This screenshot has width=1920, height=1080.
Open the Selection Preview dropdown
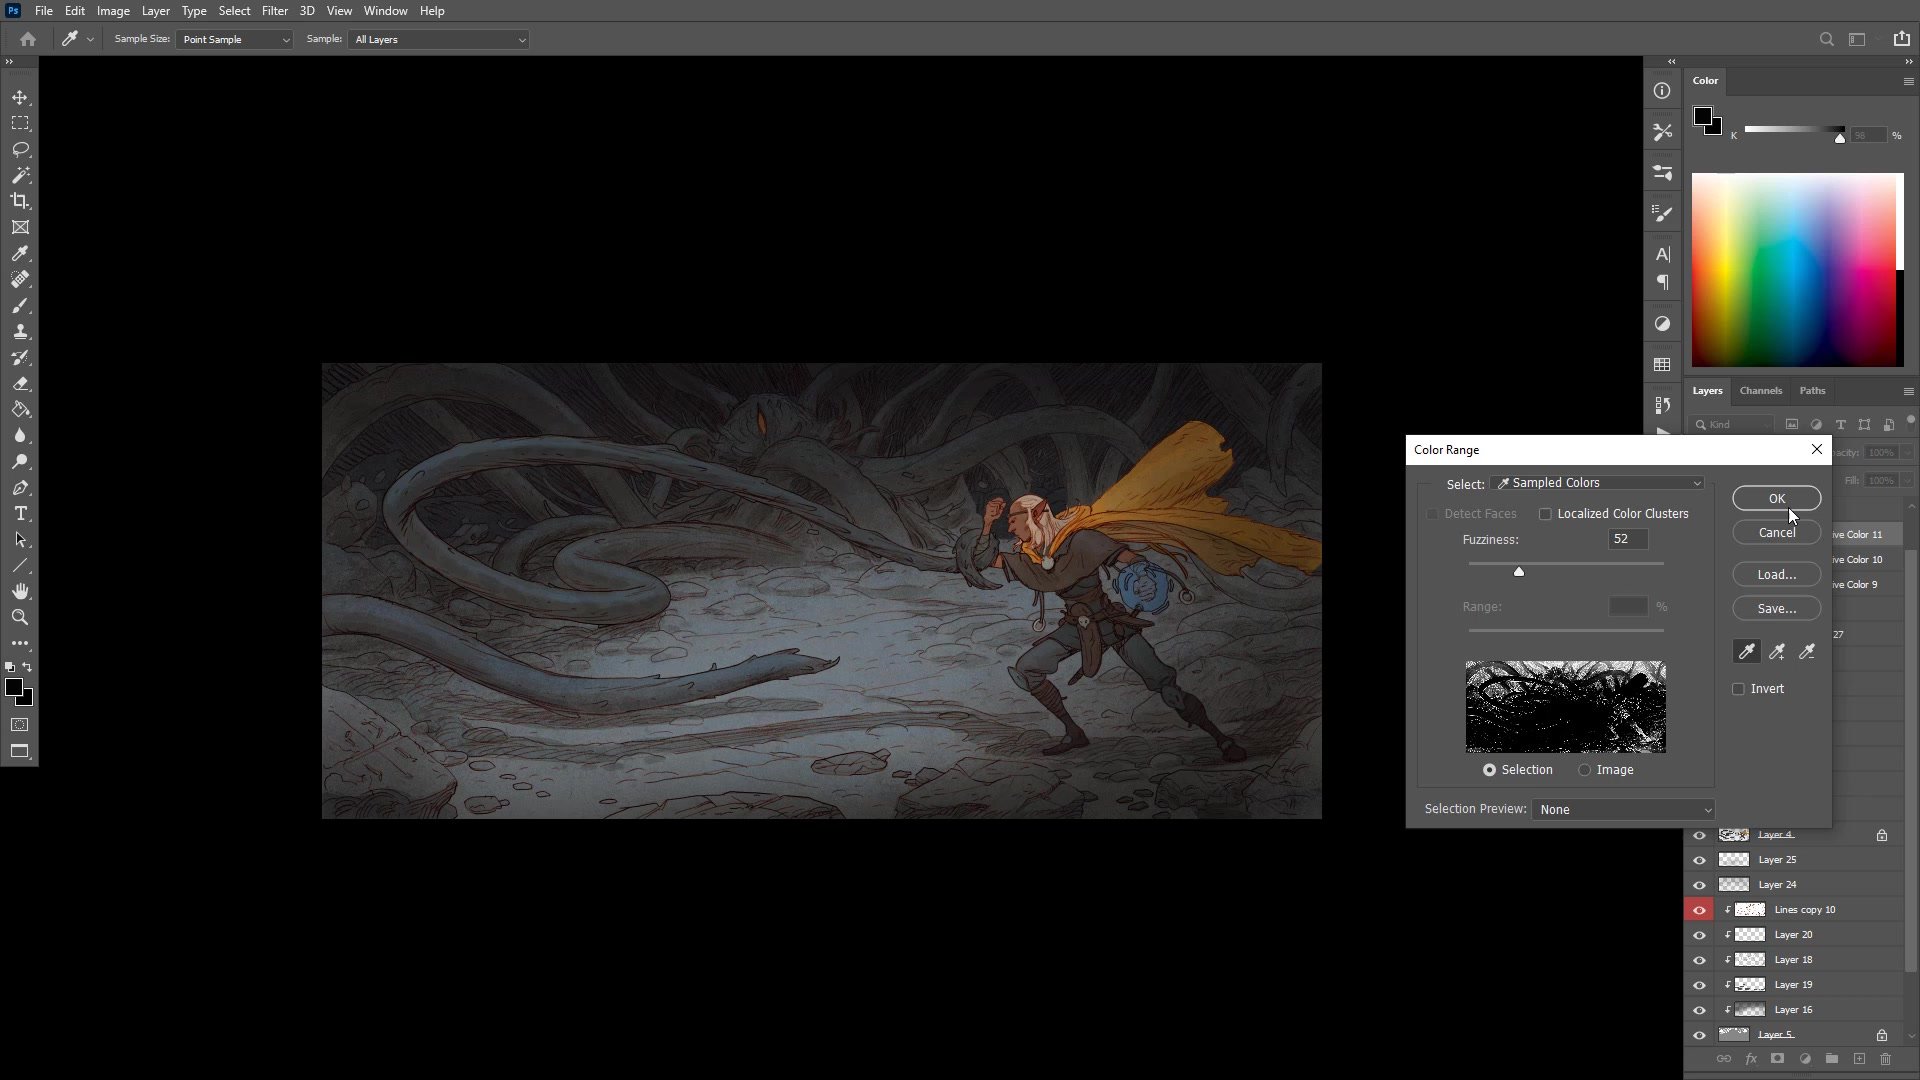[x=1623, y=810]
